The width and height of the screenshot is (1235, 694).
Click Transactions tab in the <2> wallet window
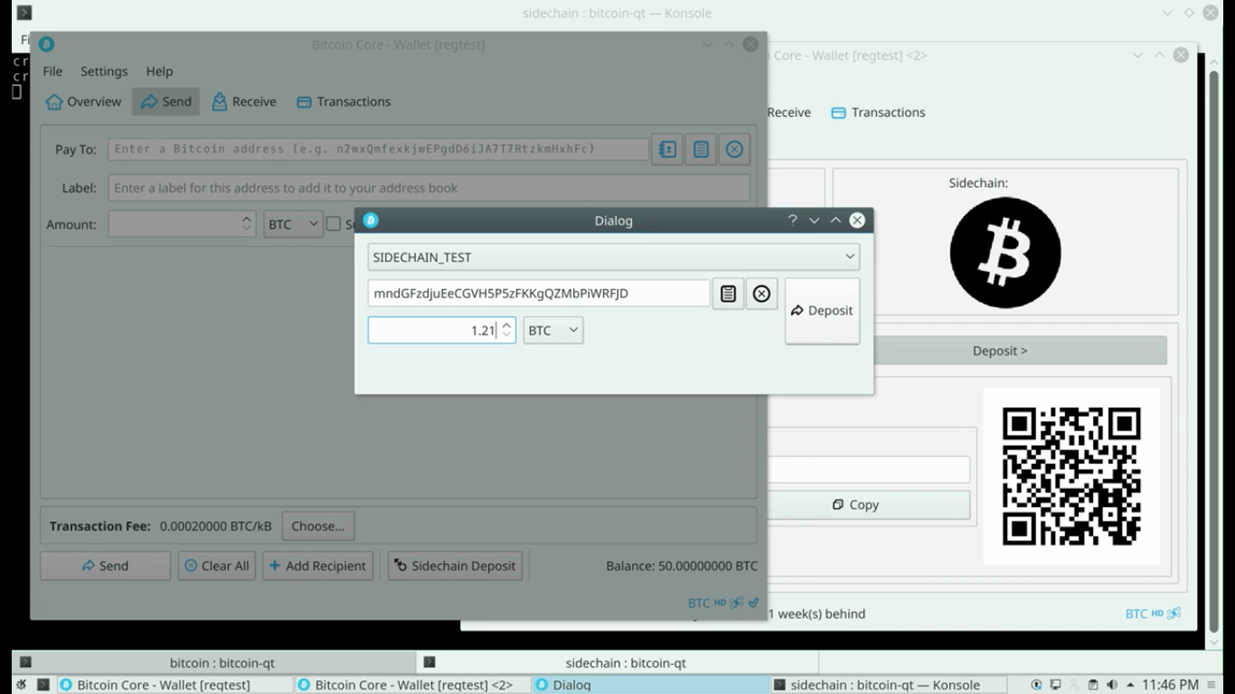click(878, 112)
